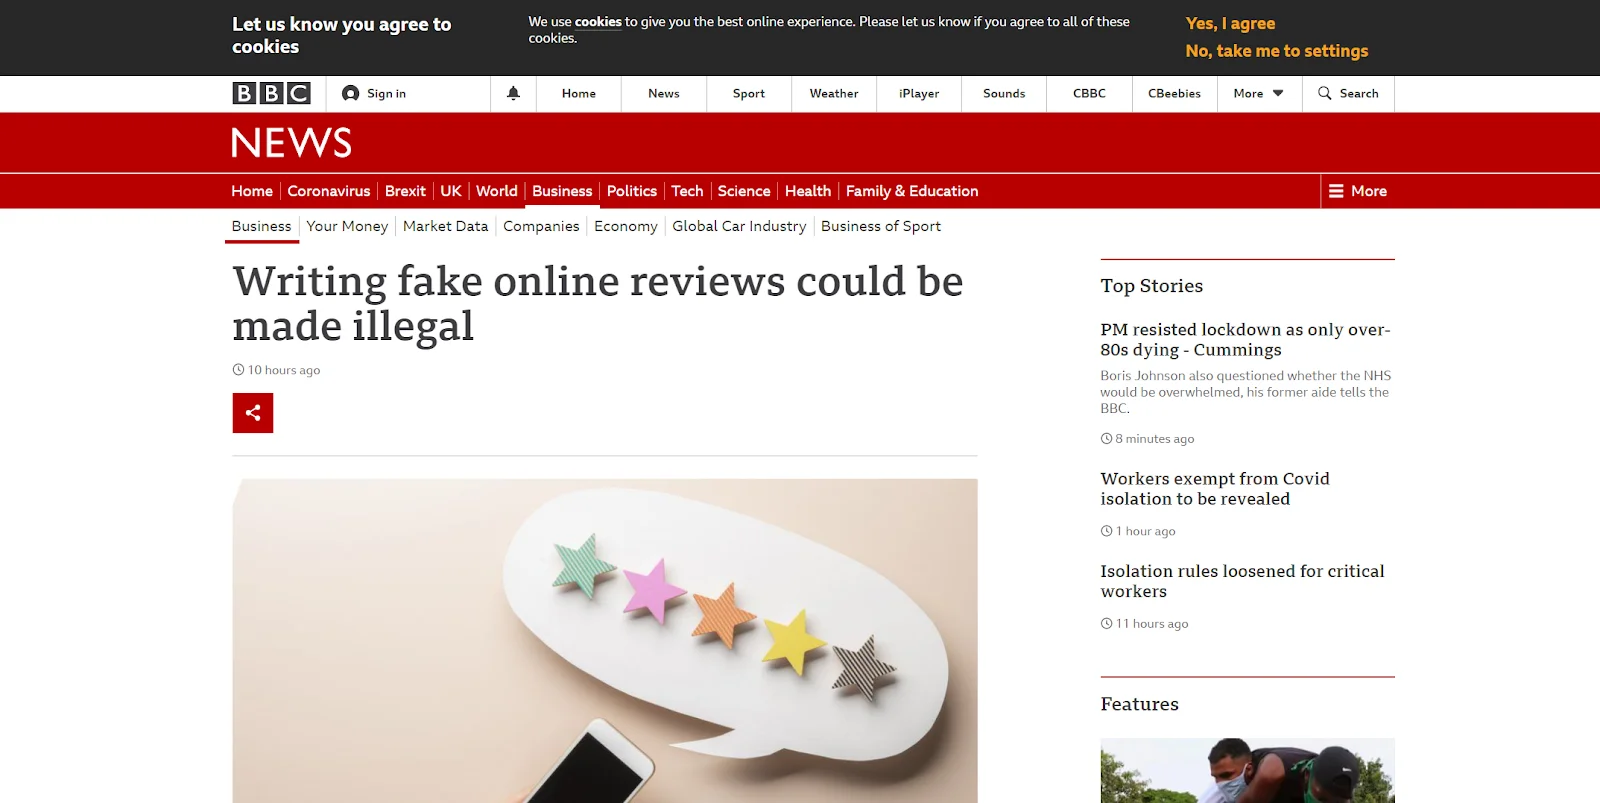Choose No, take me to settings
This screenshot has height=803, width=1600.
pos(1277,51)
